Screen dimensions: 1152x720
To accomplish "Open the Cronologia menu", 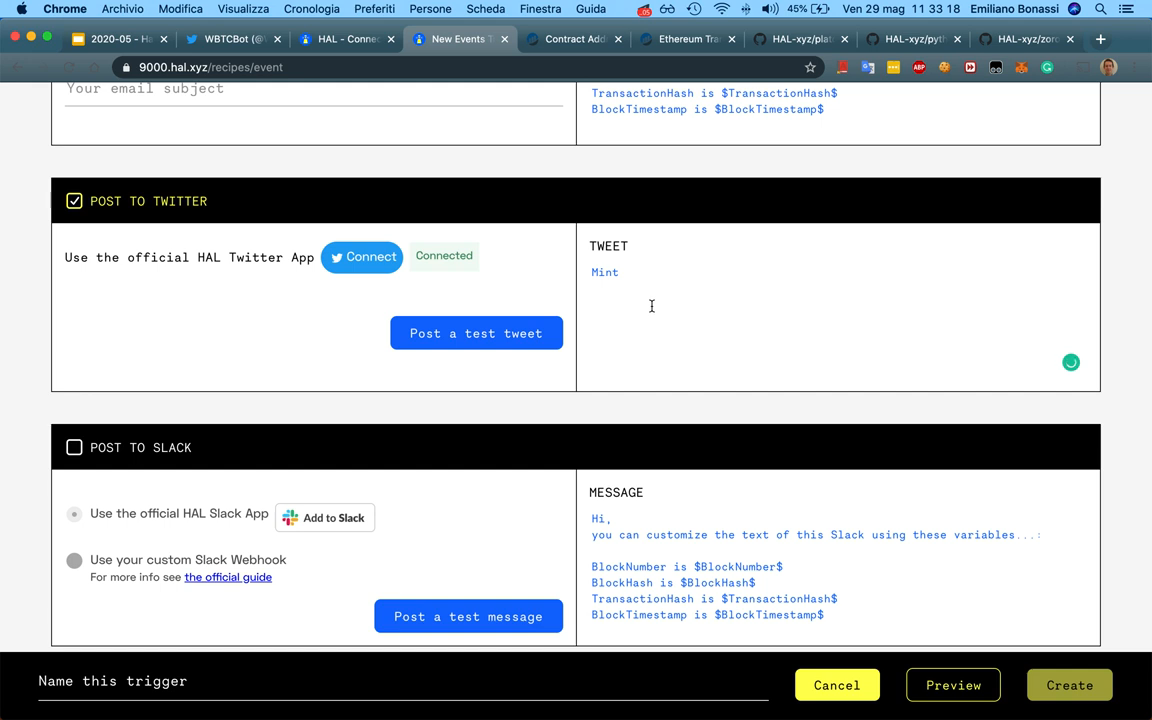I will pyautogui.click(x=312, y=9).
